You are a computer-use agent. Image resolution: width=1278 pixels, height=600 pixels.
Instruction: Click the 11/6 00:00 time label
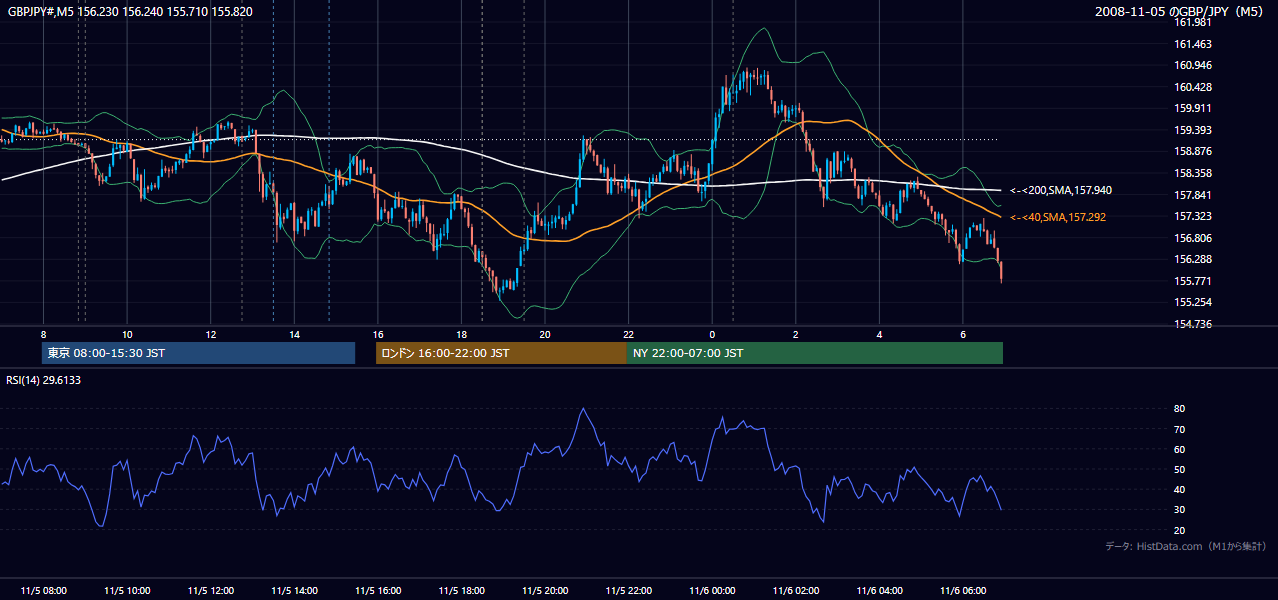[x=712, y=591]
